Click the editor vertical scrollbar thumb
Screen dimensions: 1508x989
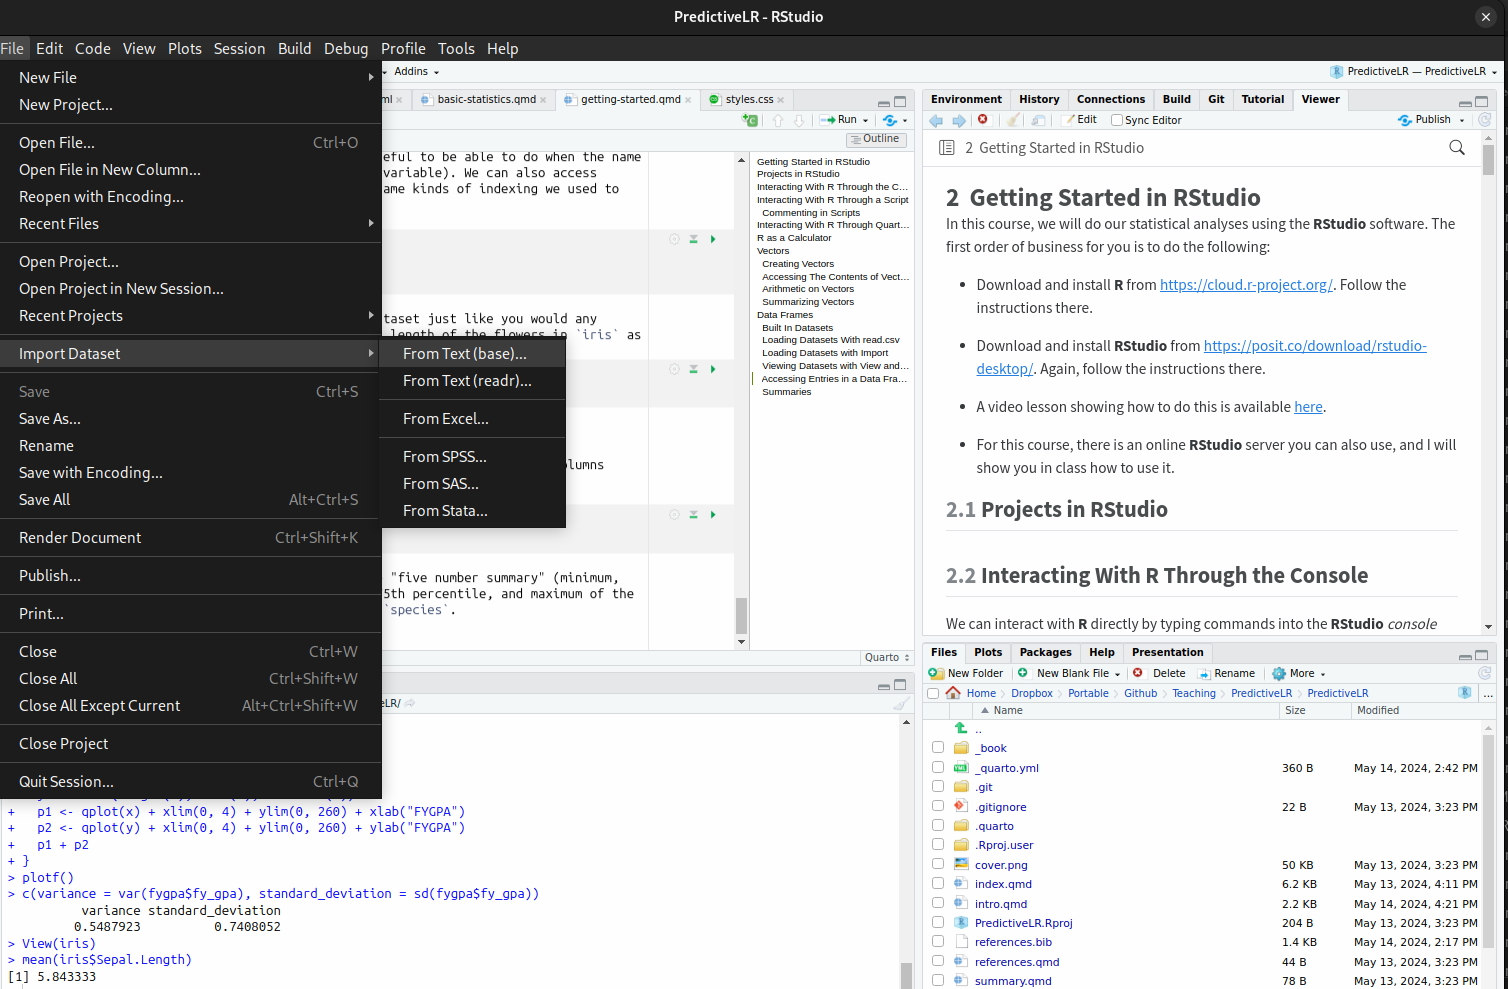pos(741,616)
